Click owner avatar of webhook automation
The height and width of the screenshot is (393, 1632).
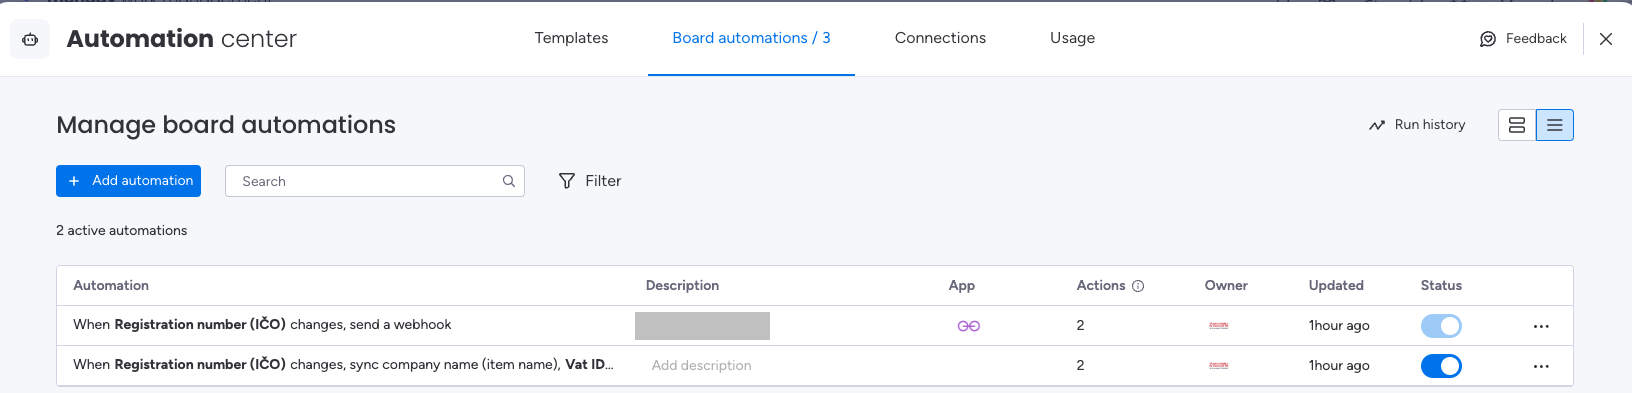coord(1218,326)
